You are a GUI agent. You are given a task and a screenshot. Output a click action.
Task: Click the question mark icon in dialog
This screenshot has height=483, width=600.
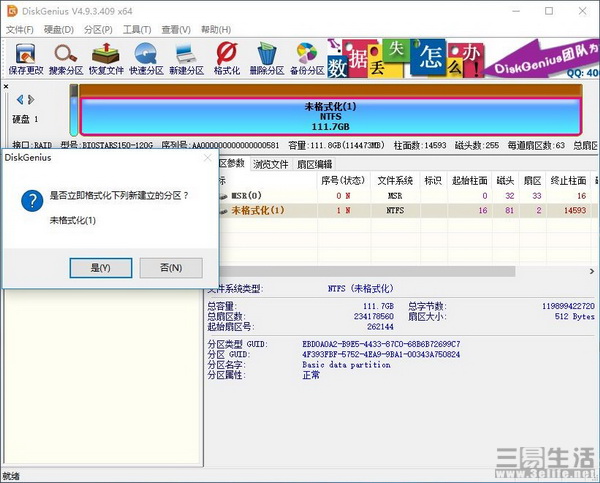[32, 201]
